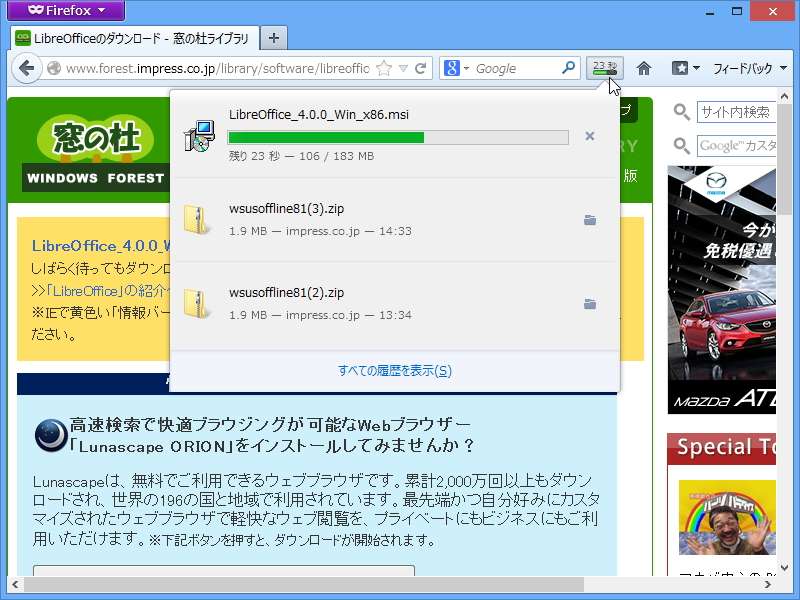Reload the current page
The height and width of the screenshot is (600, 800).
[x=422, y=68]
